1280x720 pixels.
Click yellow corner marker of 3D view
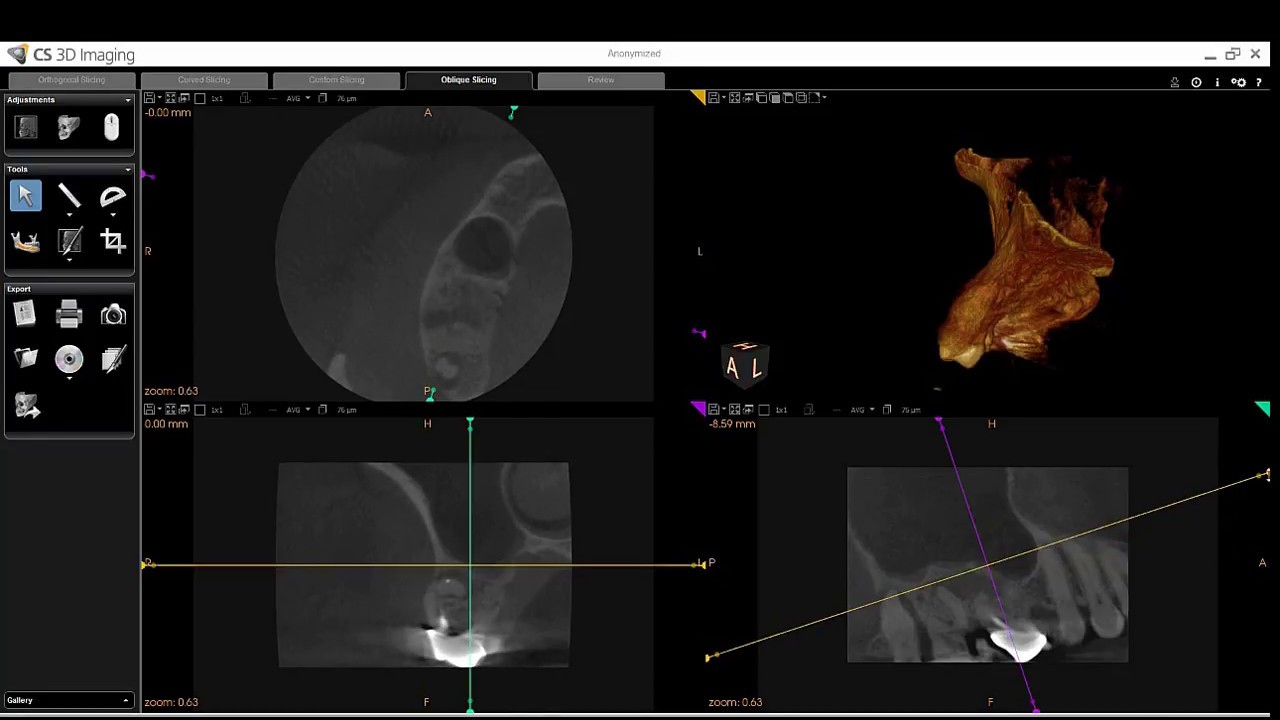698,97
